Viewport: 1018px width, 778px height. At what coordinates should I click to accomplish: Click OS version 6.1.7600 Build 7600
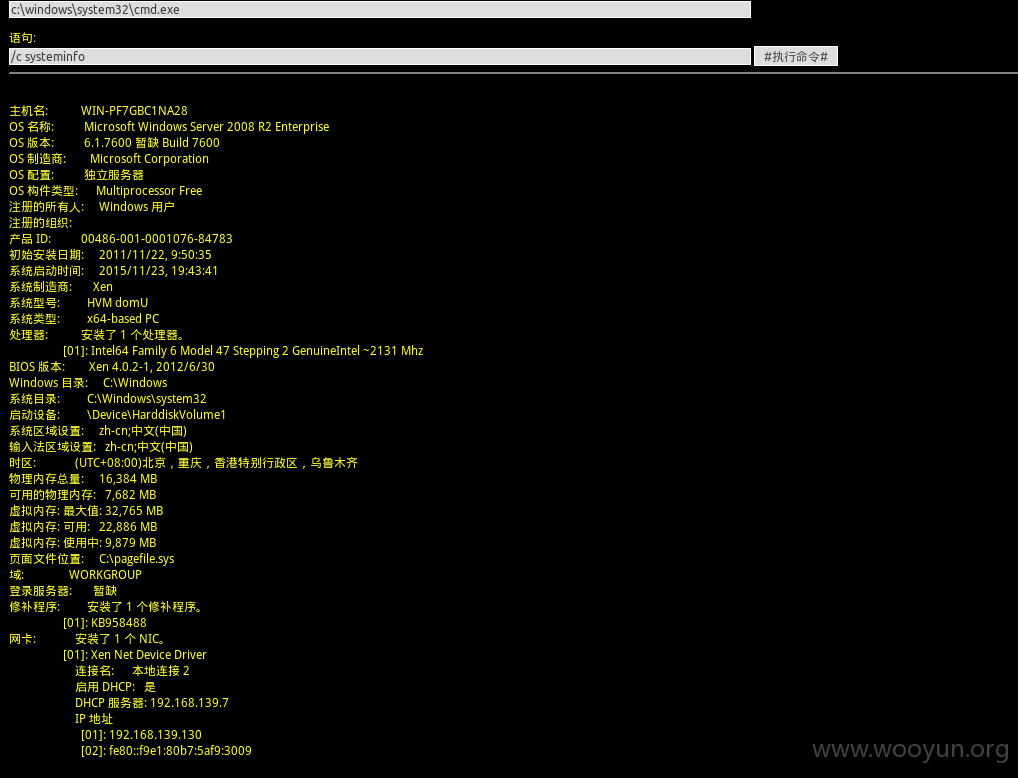pos(152,143)
